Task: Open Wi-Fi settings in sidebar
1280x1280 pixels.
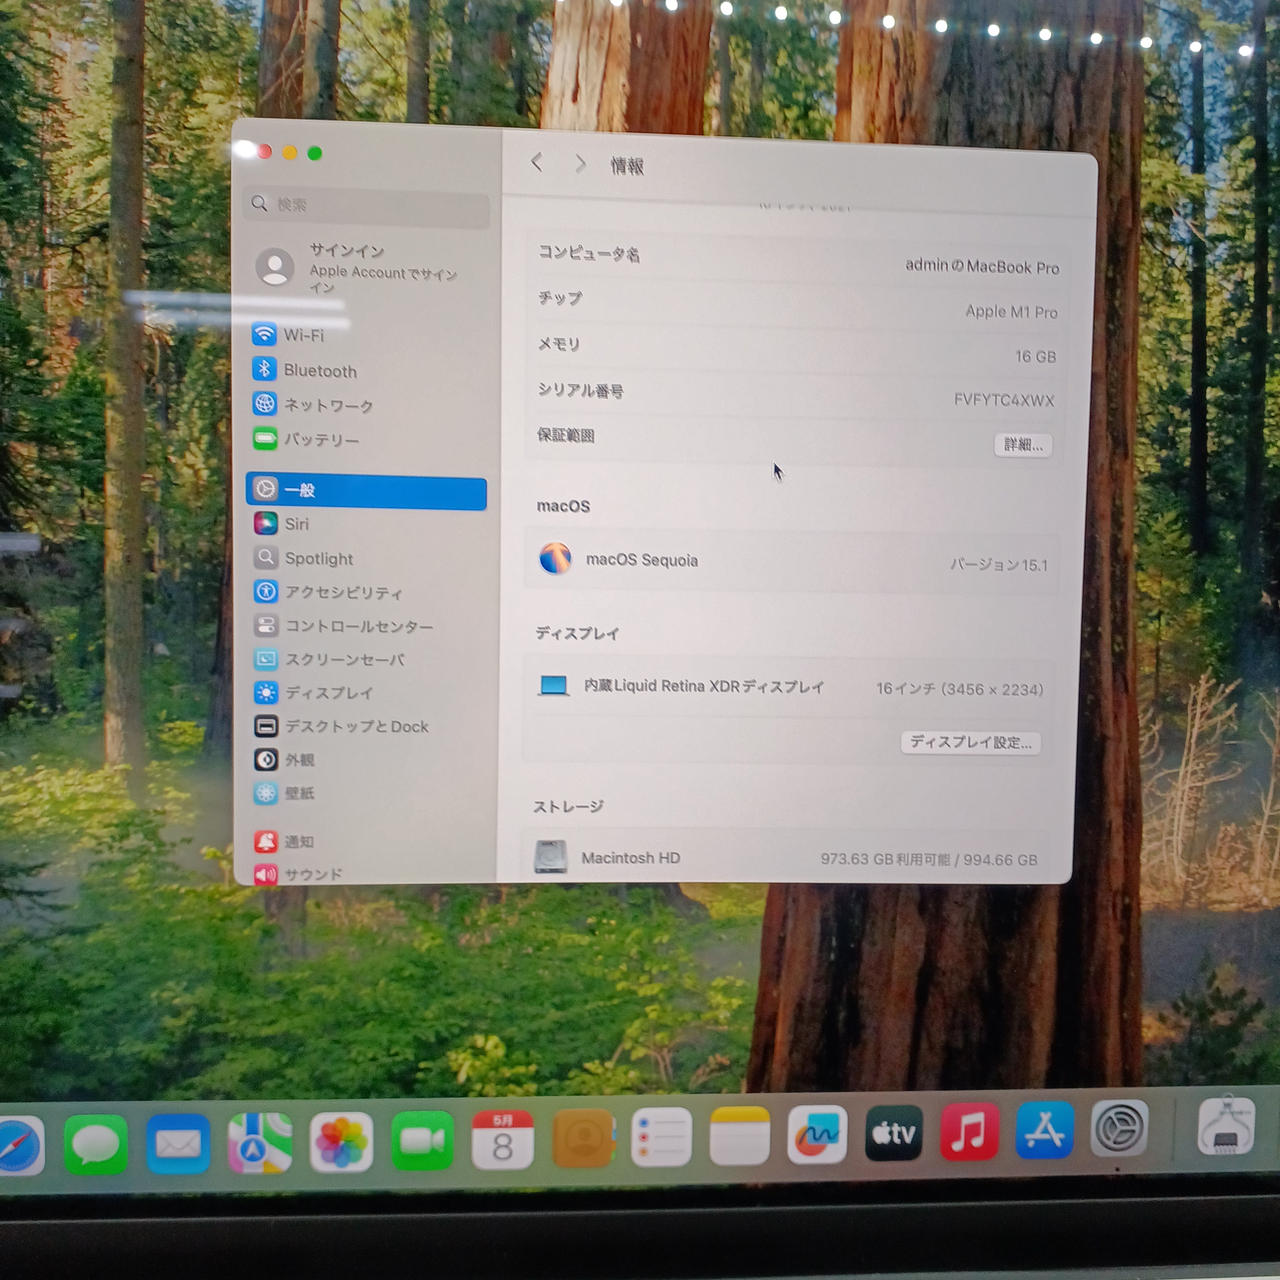Action: point(303,335)
